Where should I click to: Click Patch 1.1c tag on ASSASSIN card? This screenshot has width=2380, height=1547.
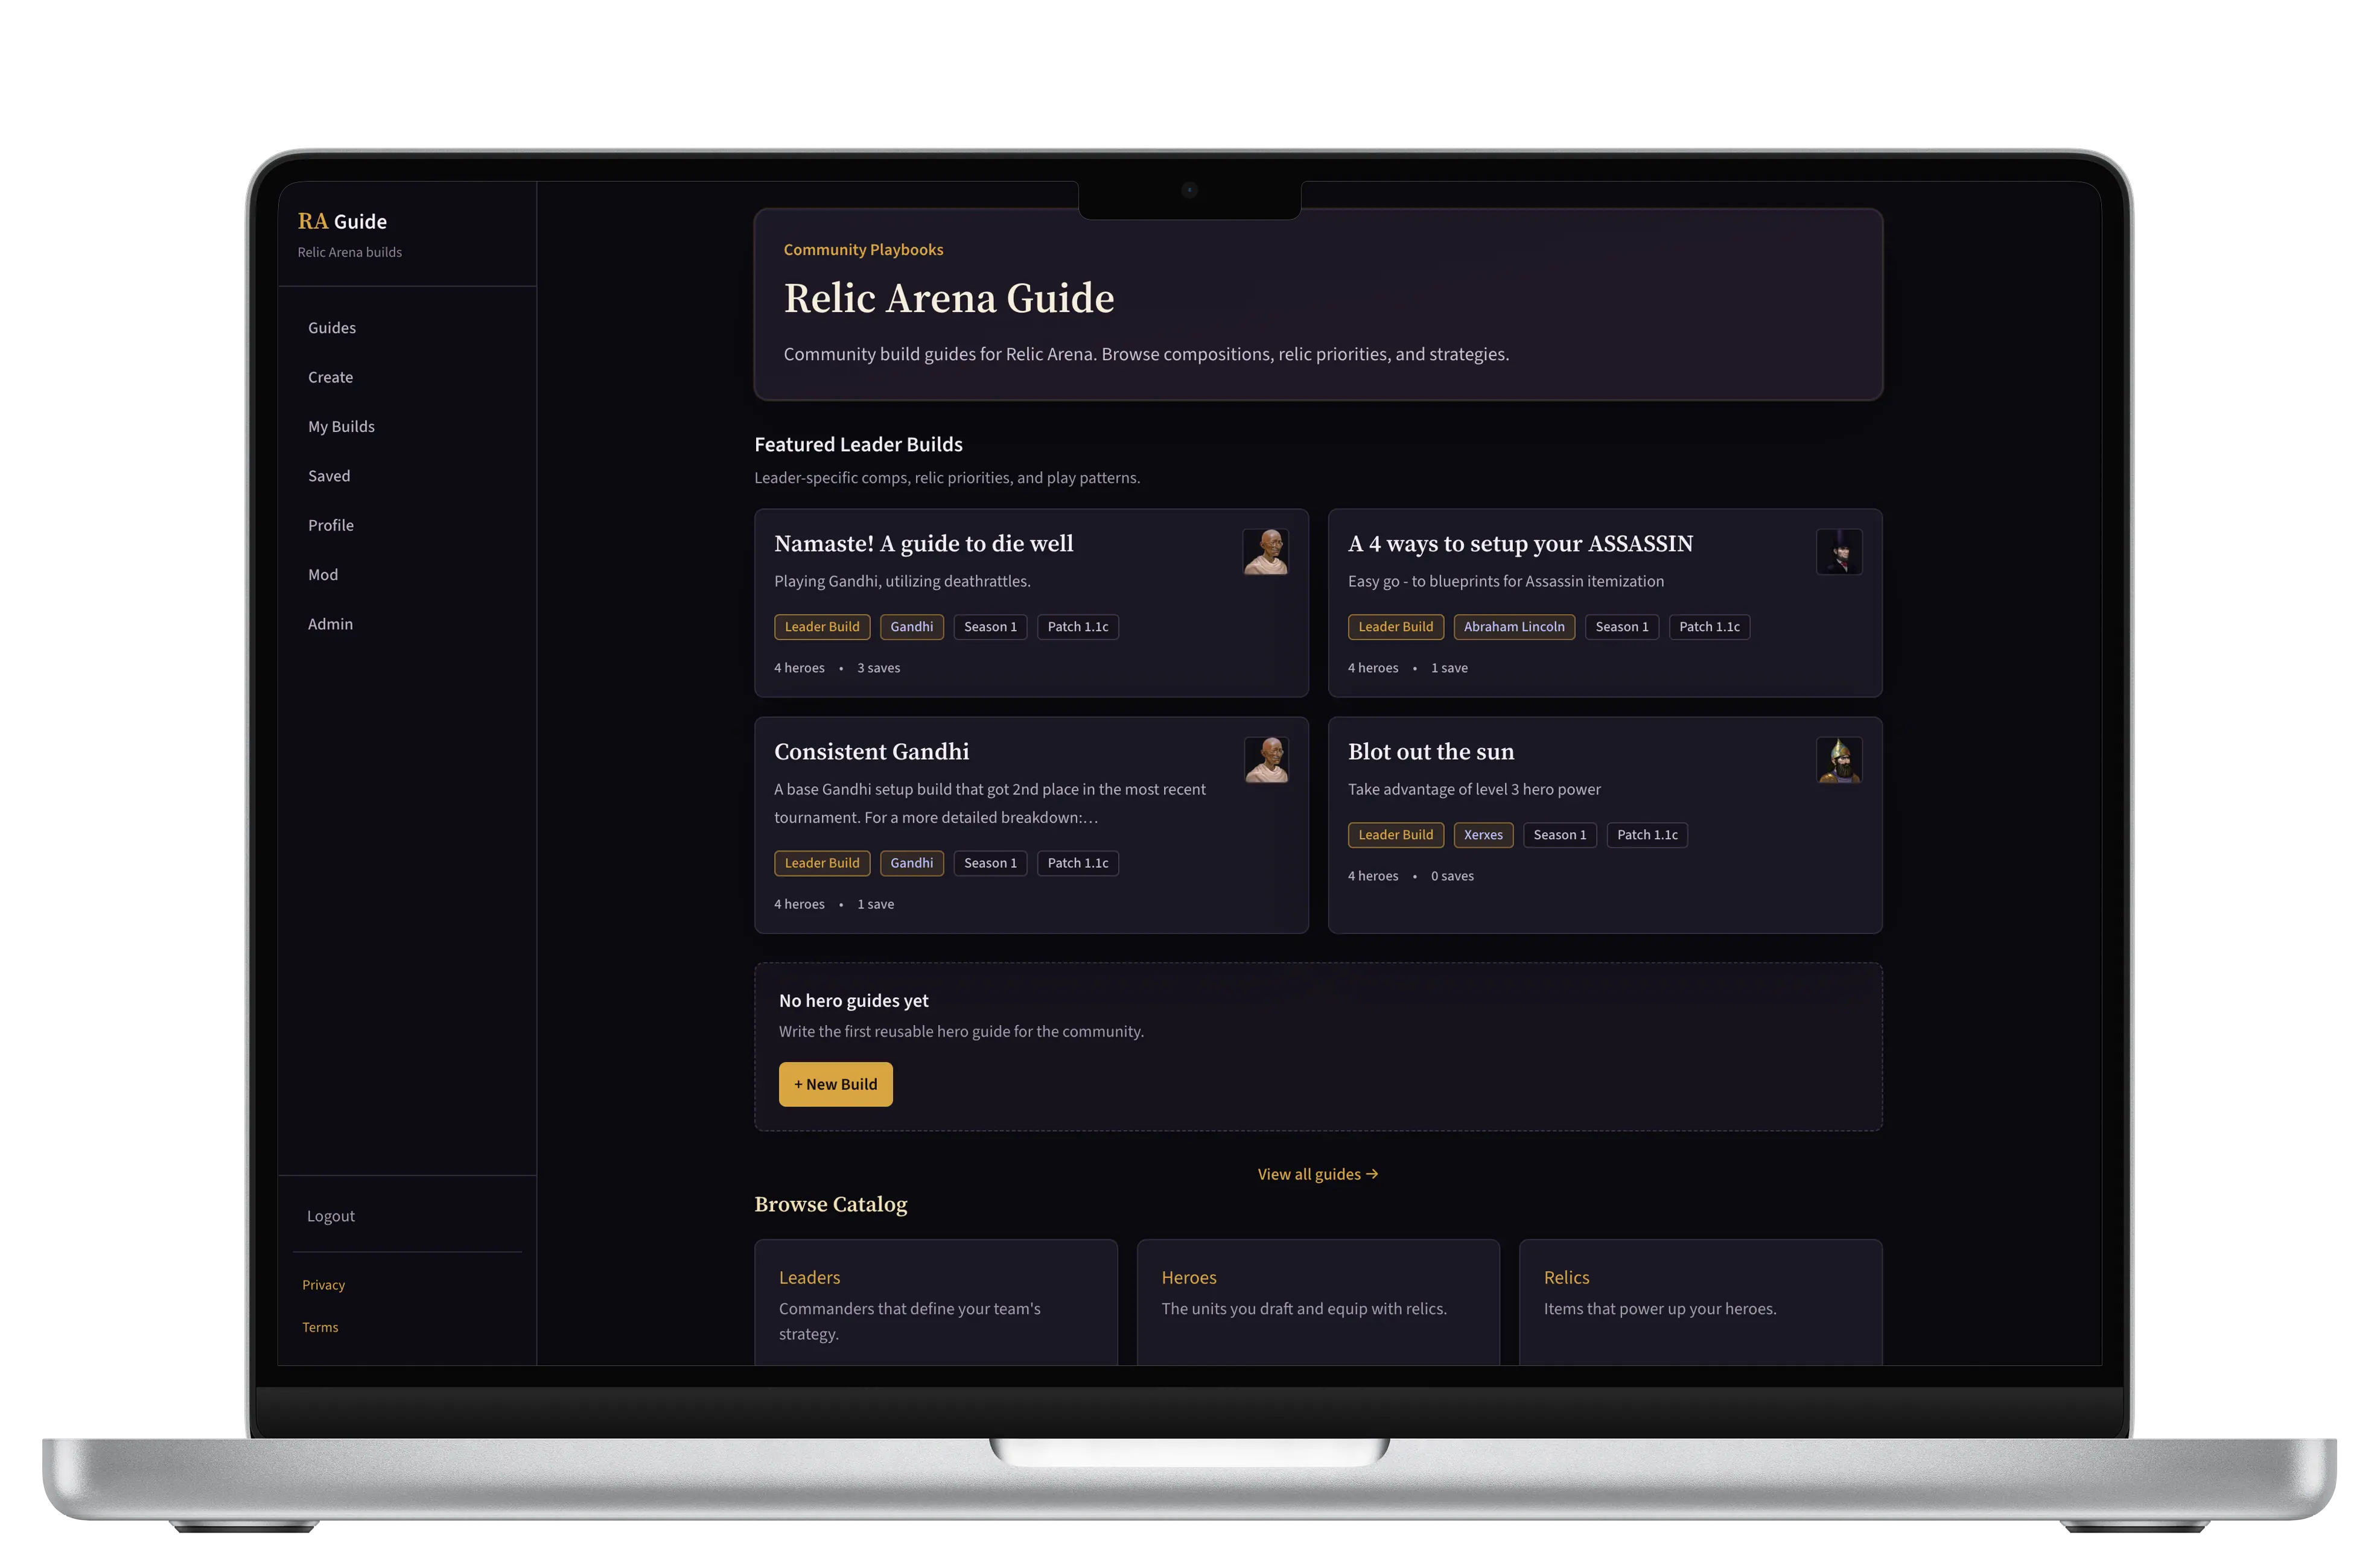pyautogui.click(x=1709, y=627)
